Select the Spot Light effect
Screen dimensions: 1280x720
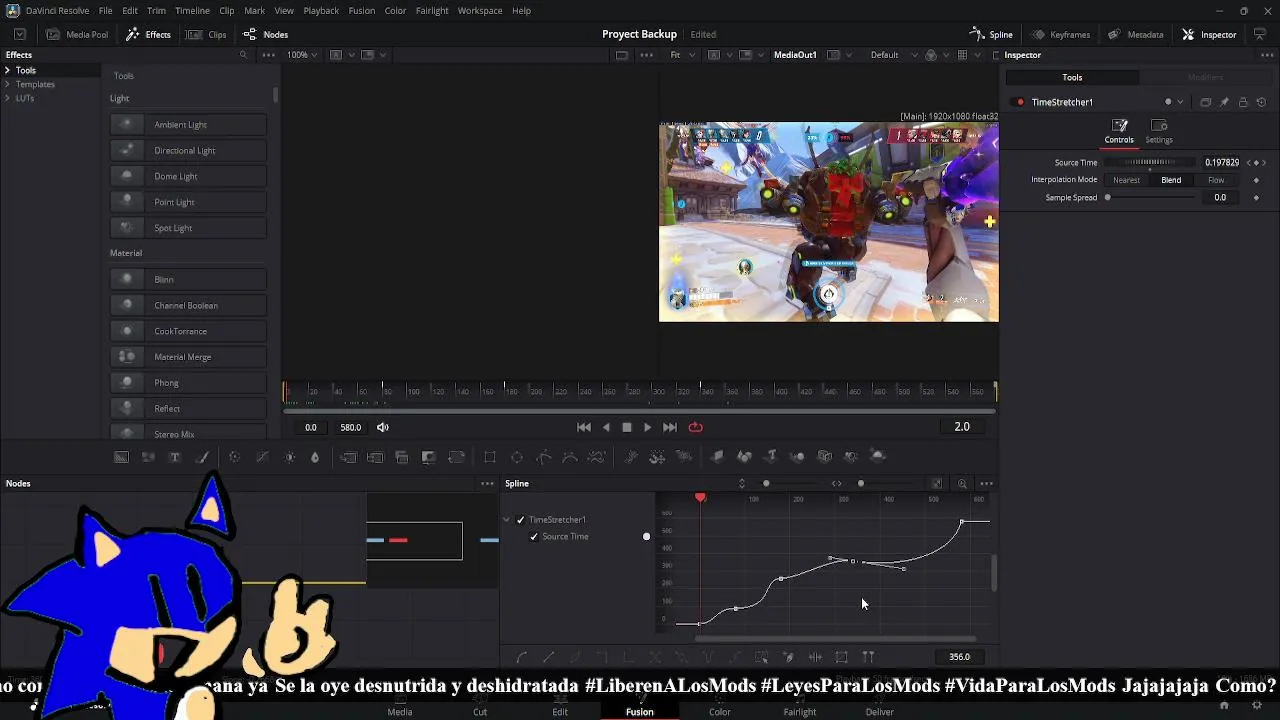(x=188, y=228)
